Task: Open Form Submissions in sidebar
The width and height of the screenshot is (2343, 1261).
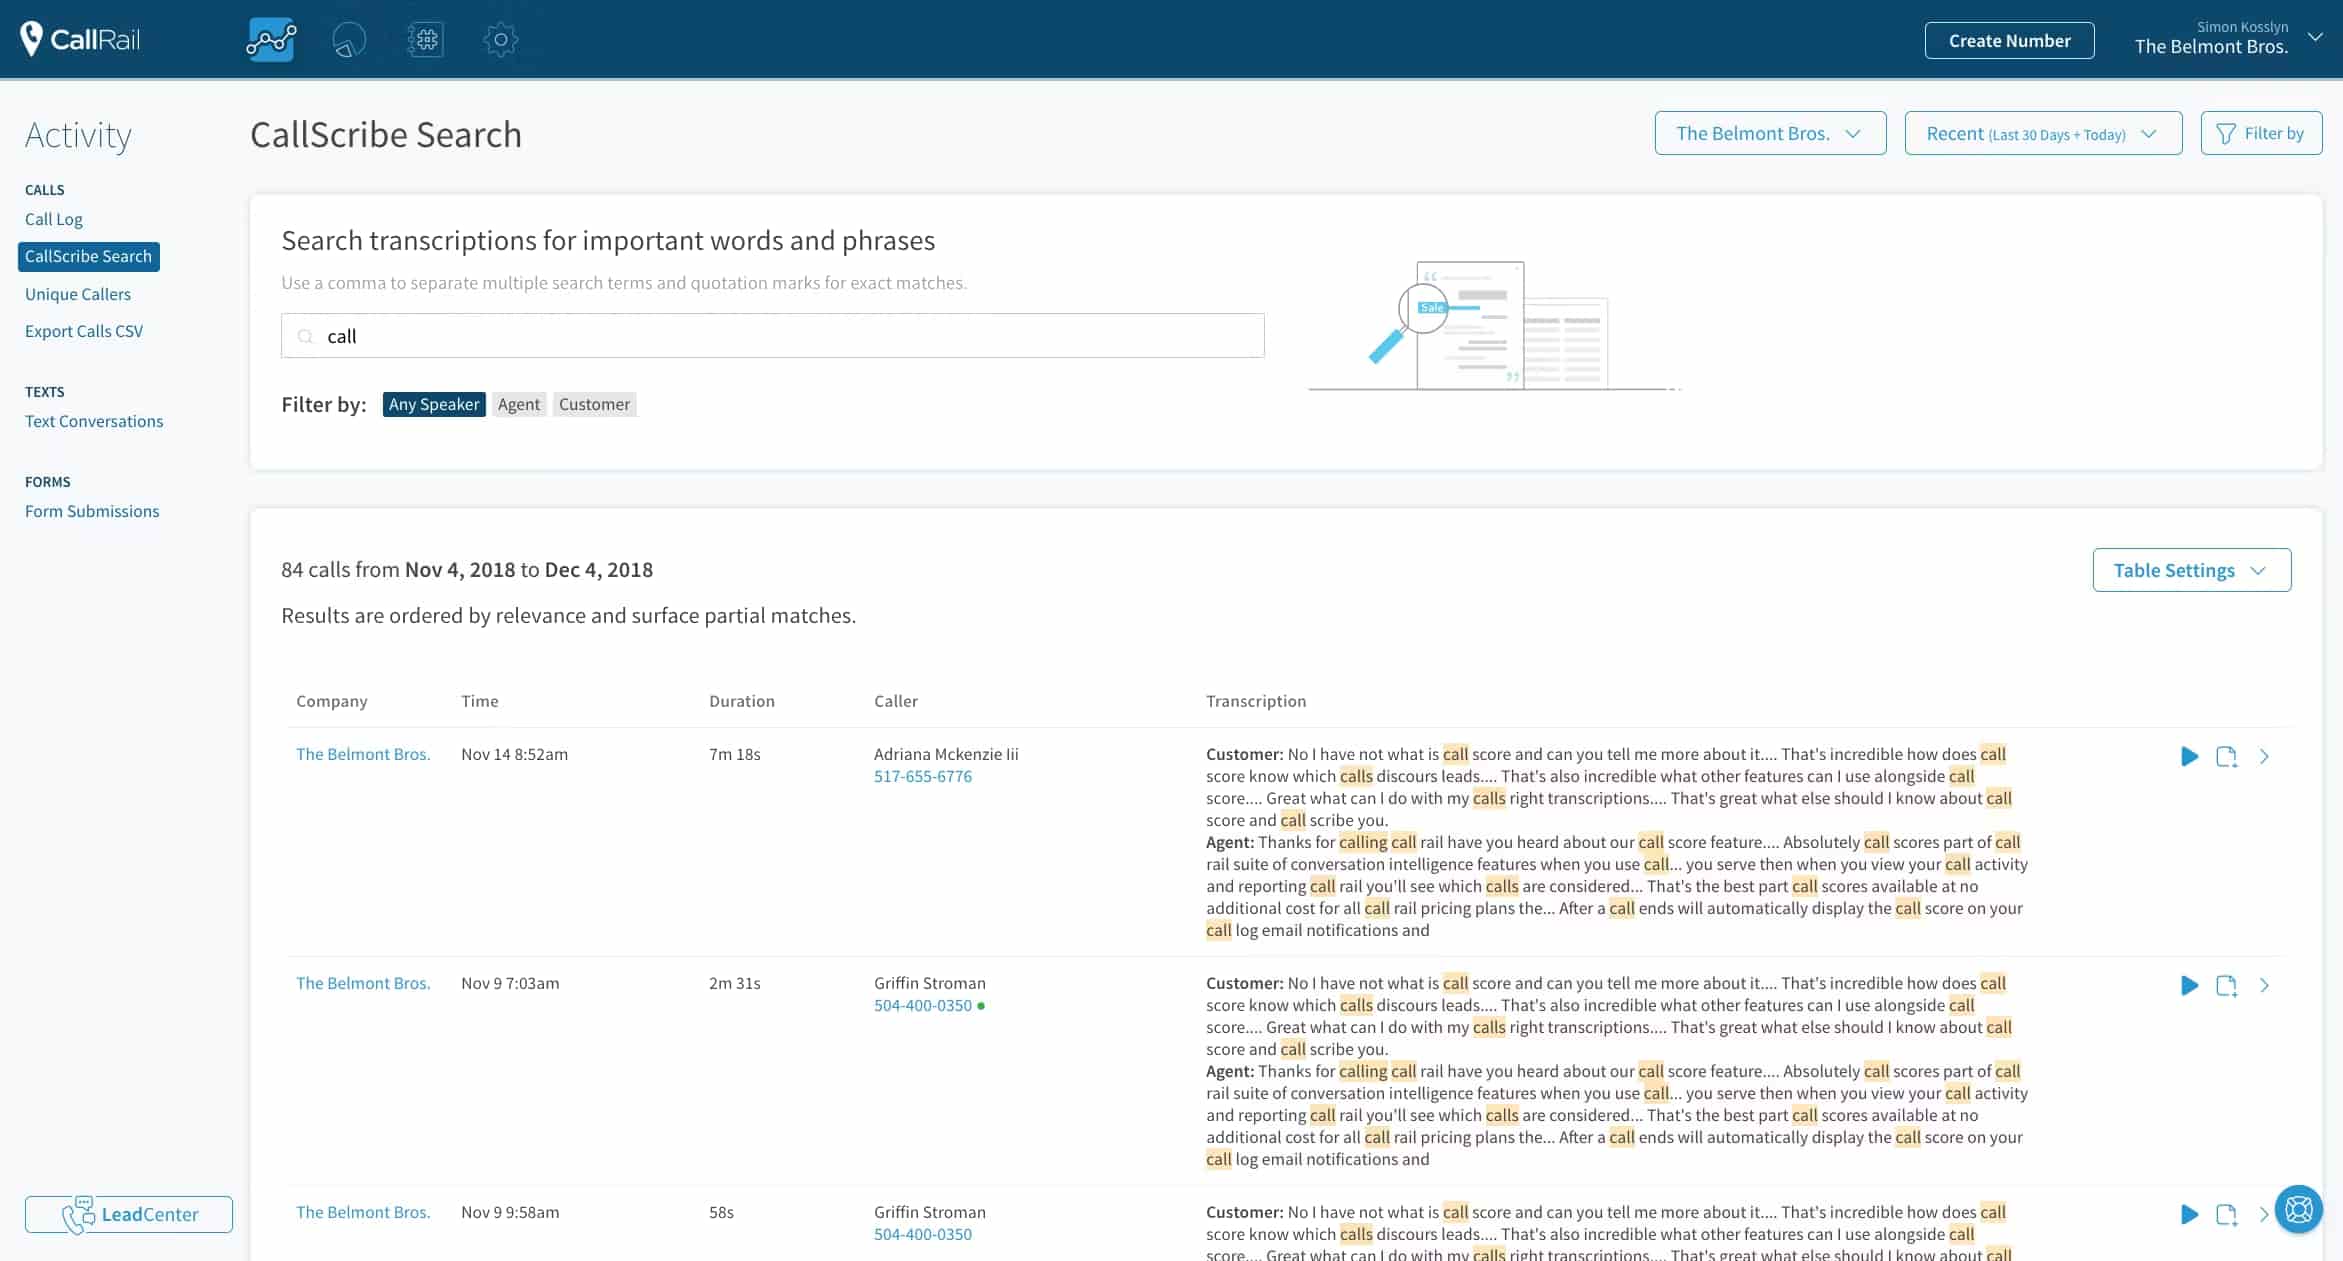Action: (x=92, y=511)
